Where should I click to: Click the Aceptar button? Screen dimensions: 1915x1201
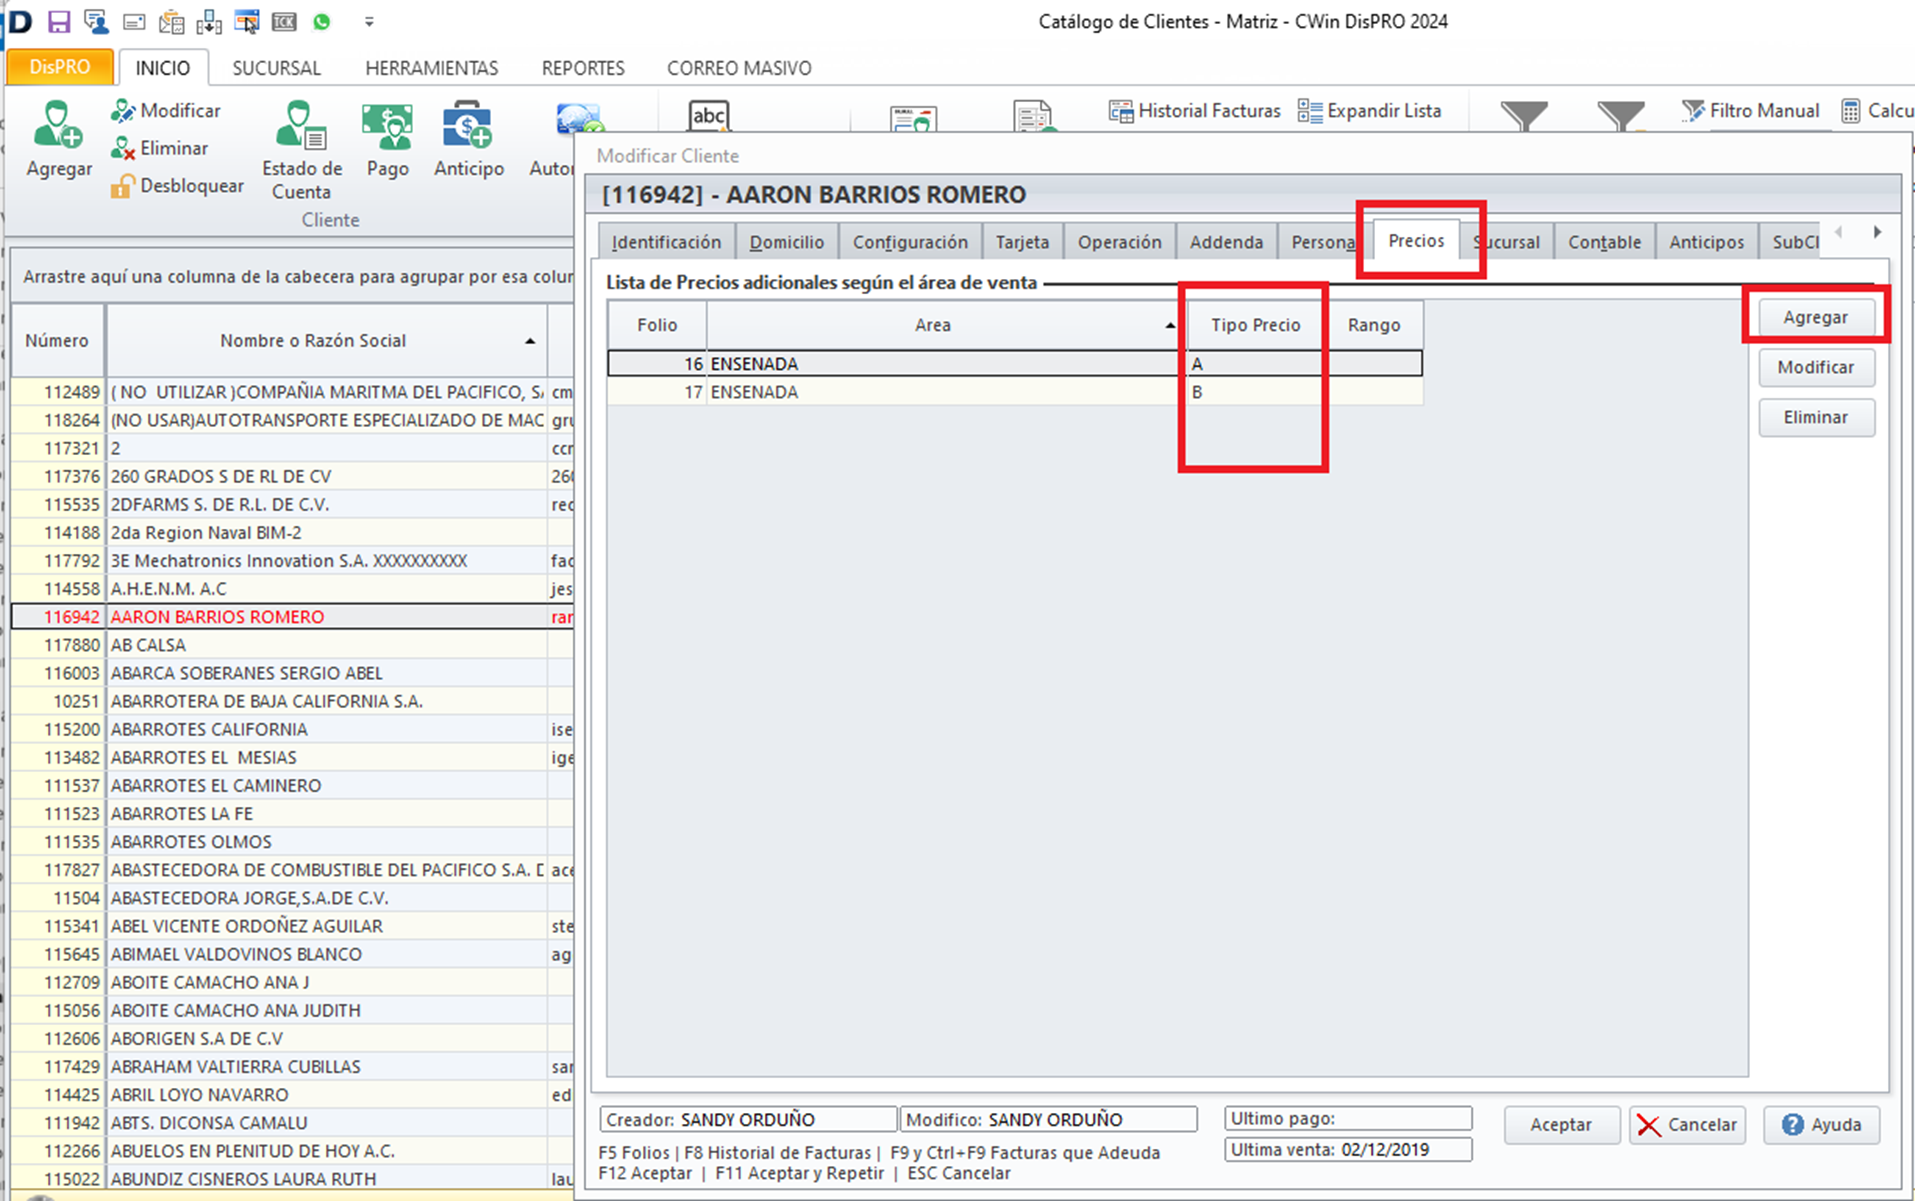pos(1560,1125)
